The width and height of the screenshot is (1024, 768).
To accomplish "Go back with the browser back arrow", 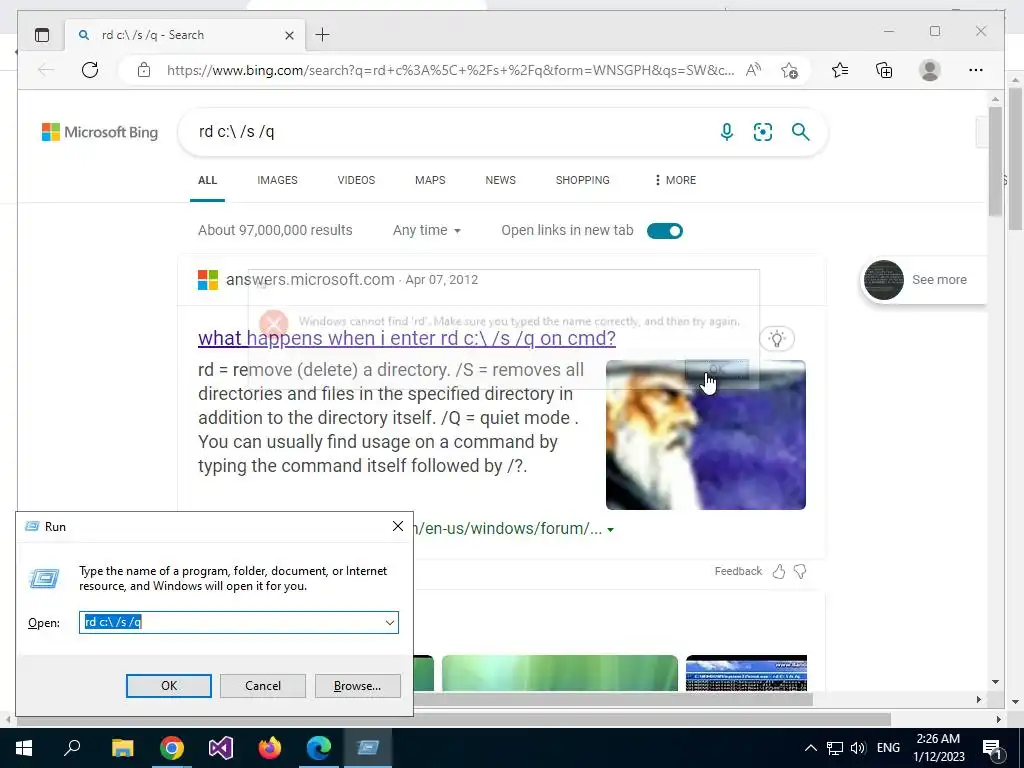I will point(45,70).
